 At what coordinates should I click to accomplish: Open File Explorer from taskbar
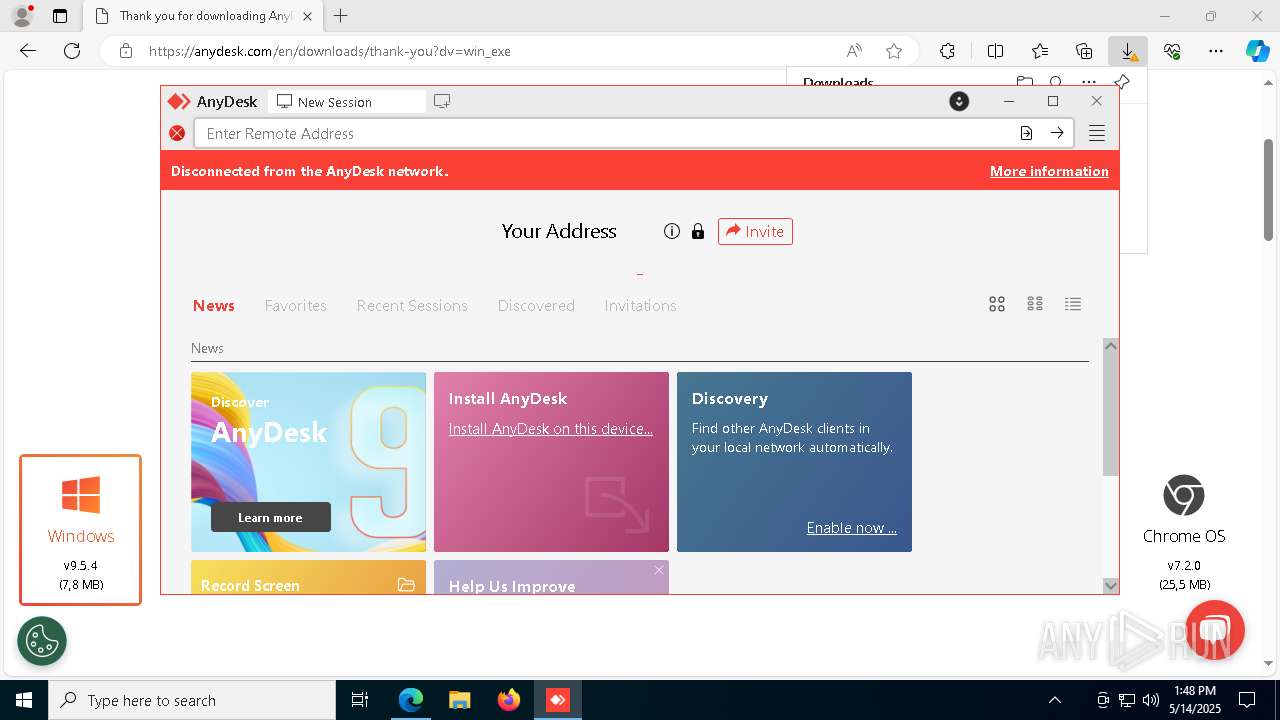pyautogui.click(x=459, y=700)
